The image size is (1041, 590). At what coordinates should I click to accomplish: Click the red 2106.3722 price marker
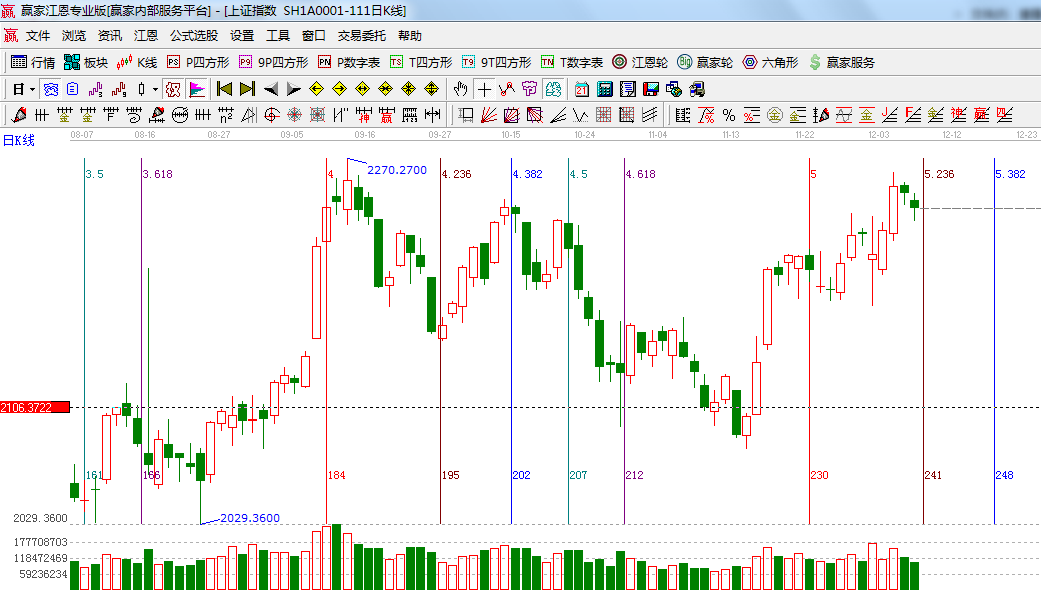(35, 407)
